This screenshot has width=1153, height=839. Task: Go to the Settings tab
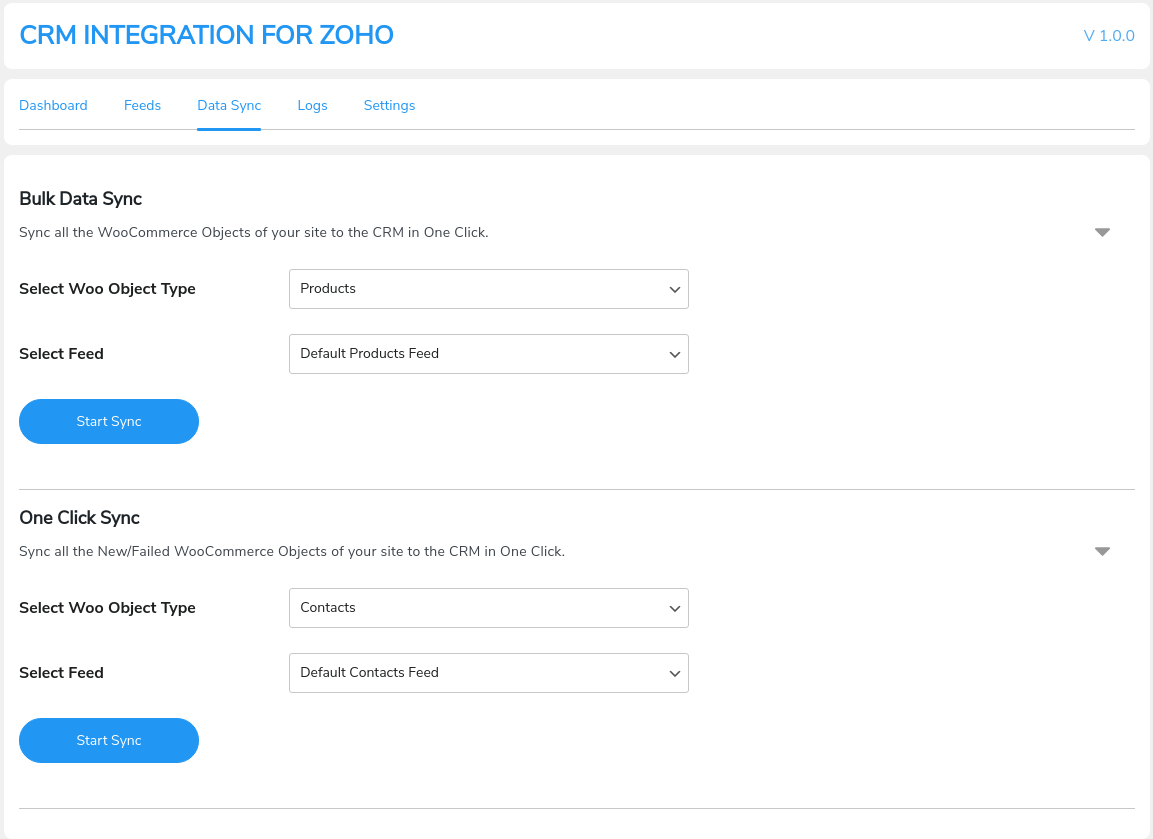389,105
